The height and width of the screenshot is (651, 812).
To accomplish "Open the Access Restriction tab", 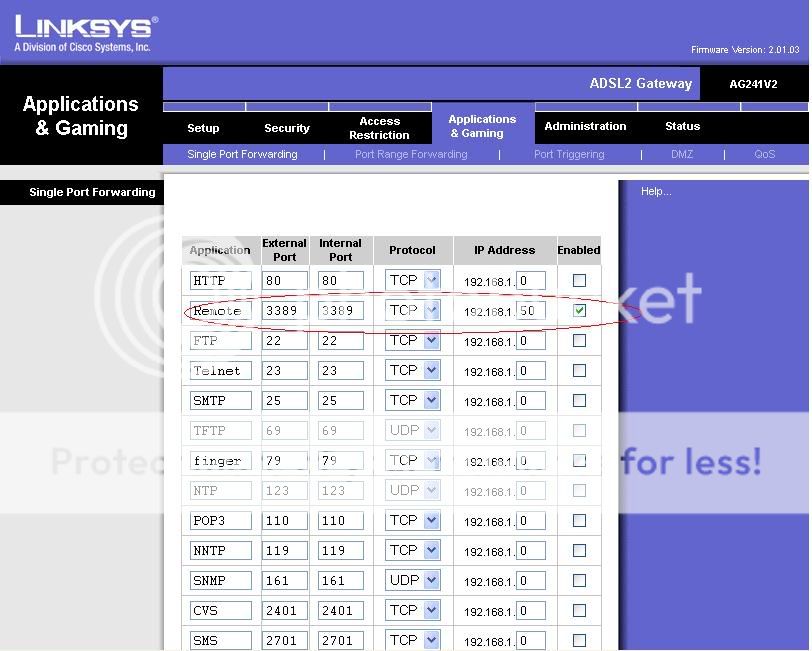I will (379, 128).
